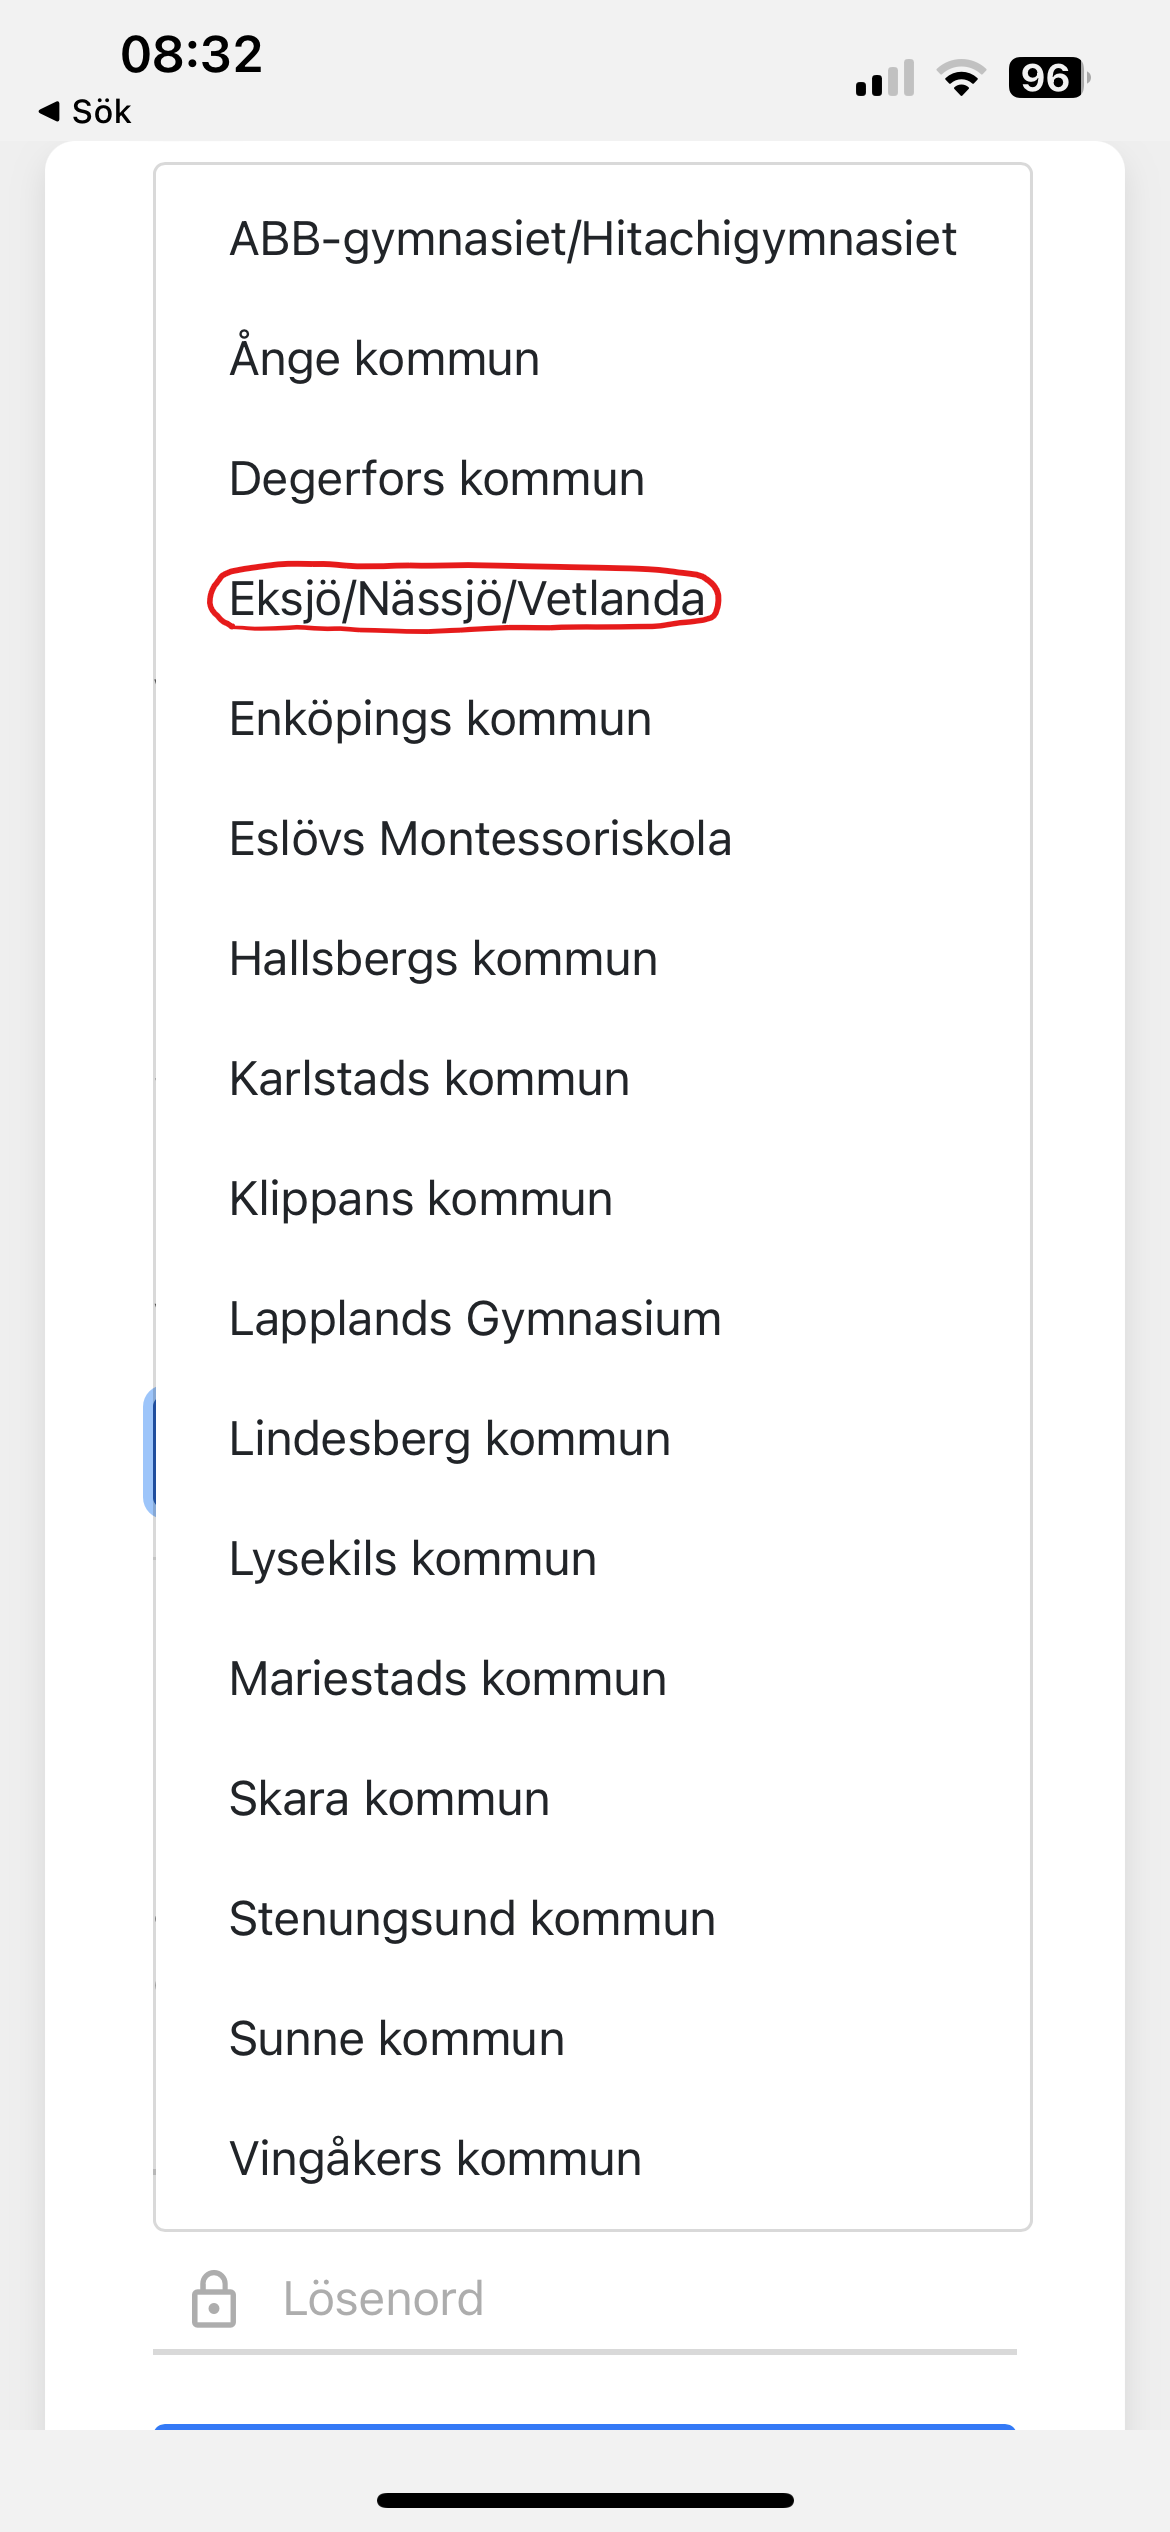Viewport: 1170px width, 2532px height.
Task: Tap the clock showing 08:32
Action: pos(193,55)
